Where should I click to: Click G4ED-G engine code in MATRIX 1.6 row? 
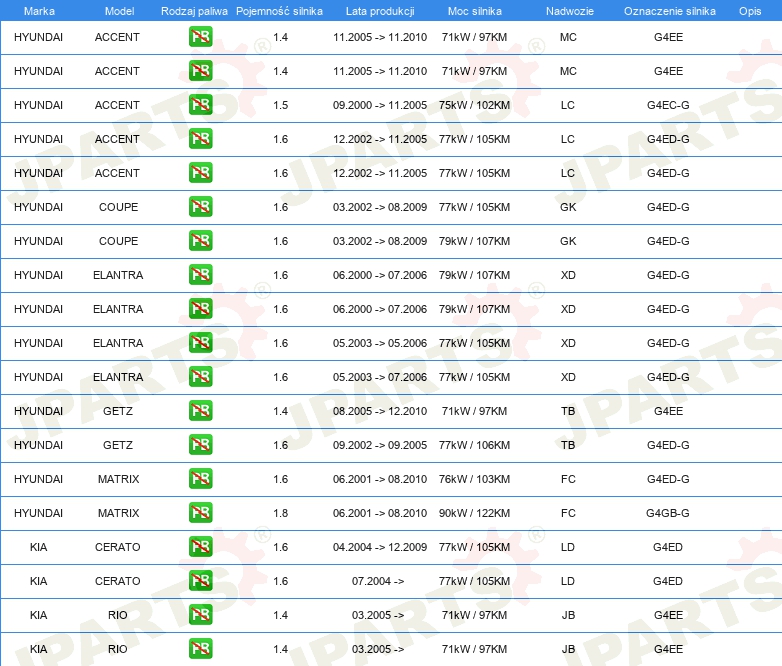point(668,479)
